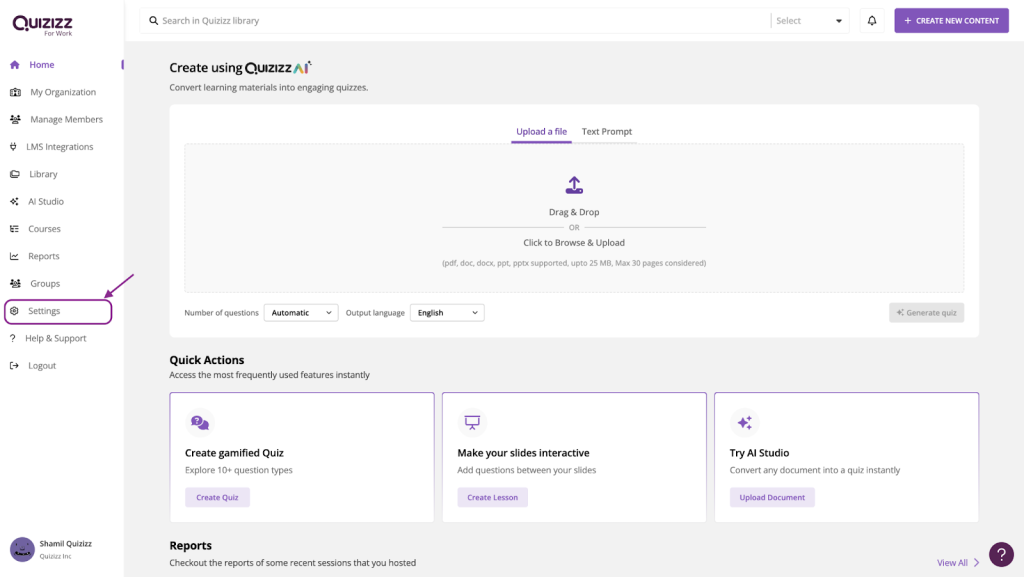Click the Shamil Quizizz profile avatar
The width and height of the screenshot is (1024, 577).
pos(22,549)
